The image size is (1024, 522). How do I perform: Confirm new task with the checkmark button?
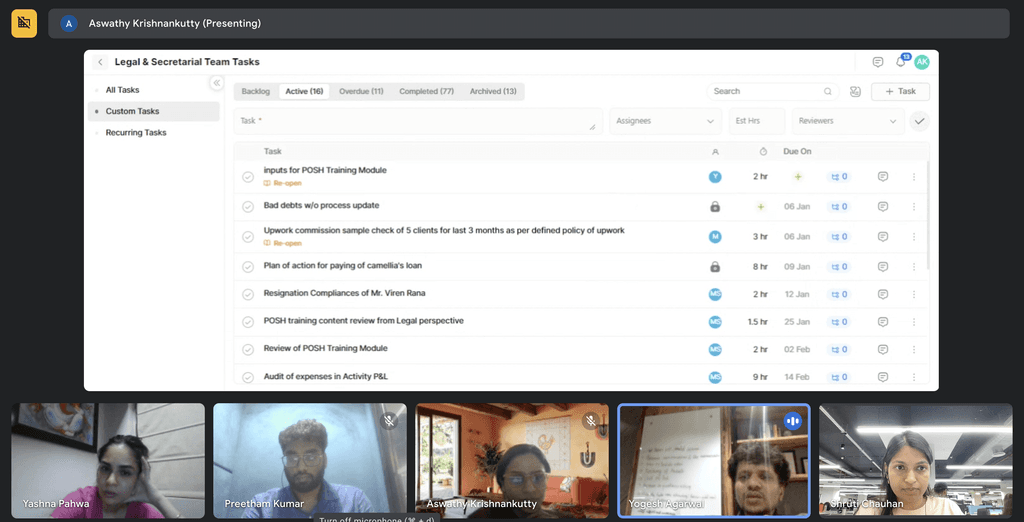(x=920, y=121)
